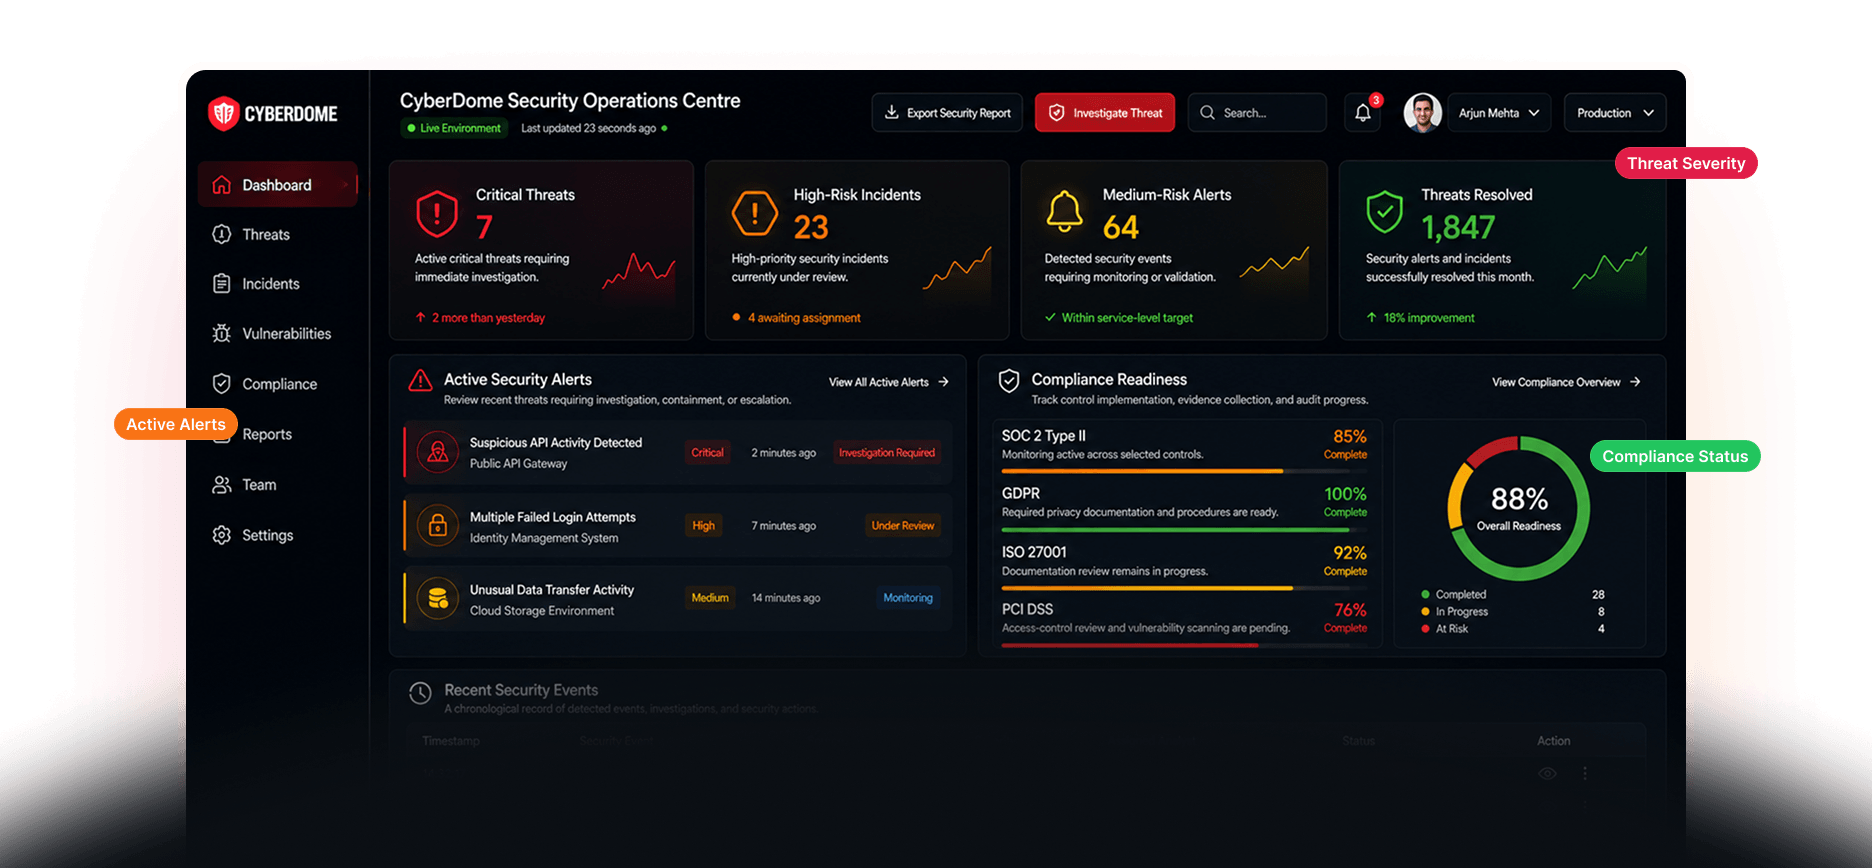Click the GDPR progress bar

click(x=1185, y=530)
